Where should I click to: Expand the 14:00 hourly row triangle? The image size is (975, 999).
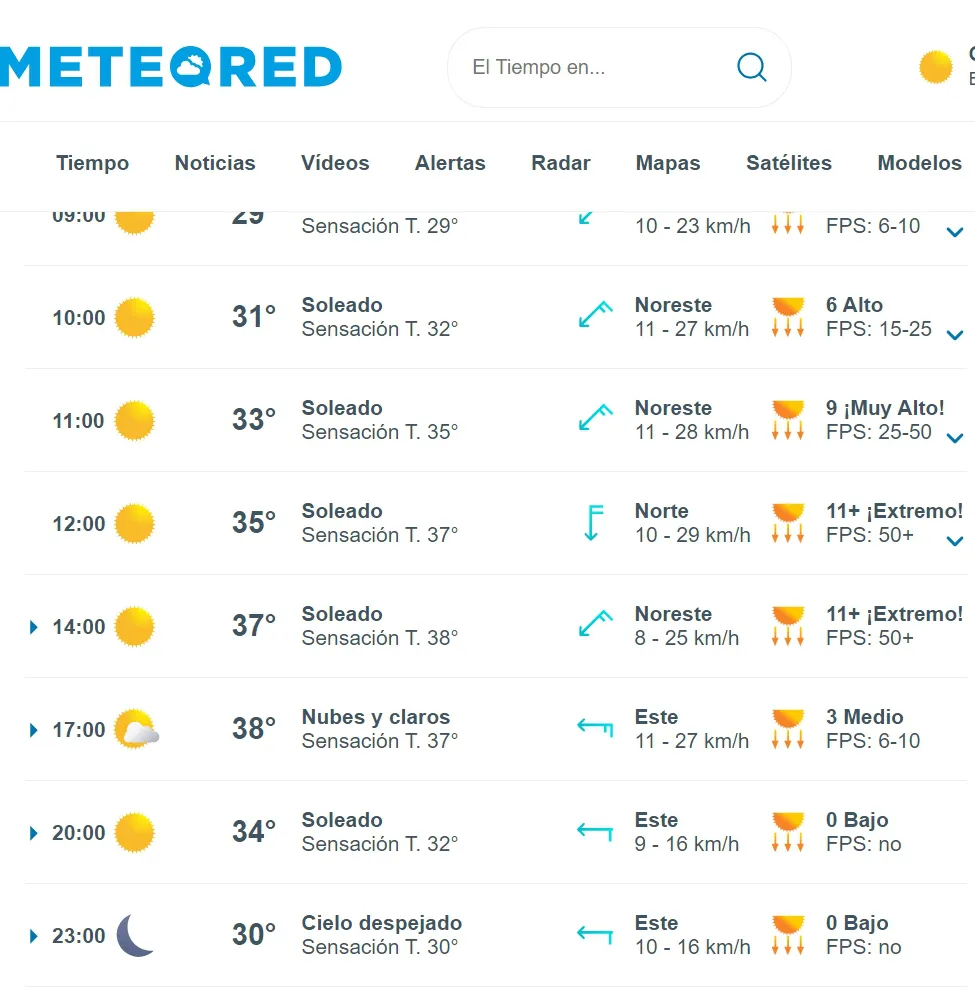[34, 627]
